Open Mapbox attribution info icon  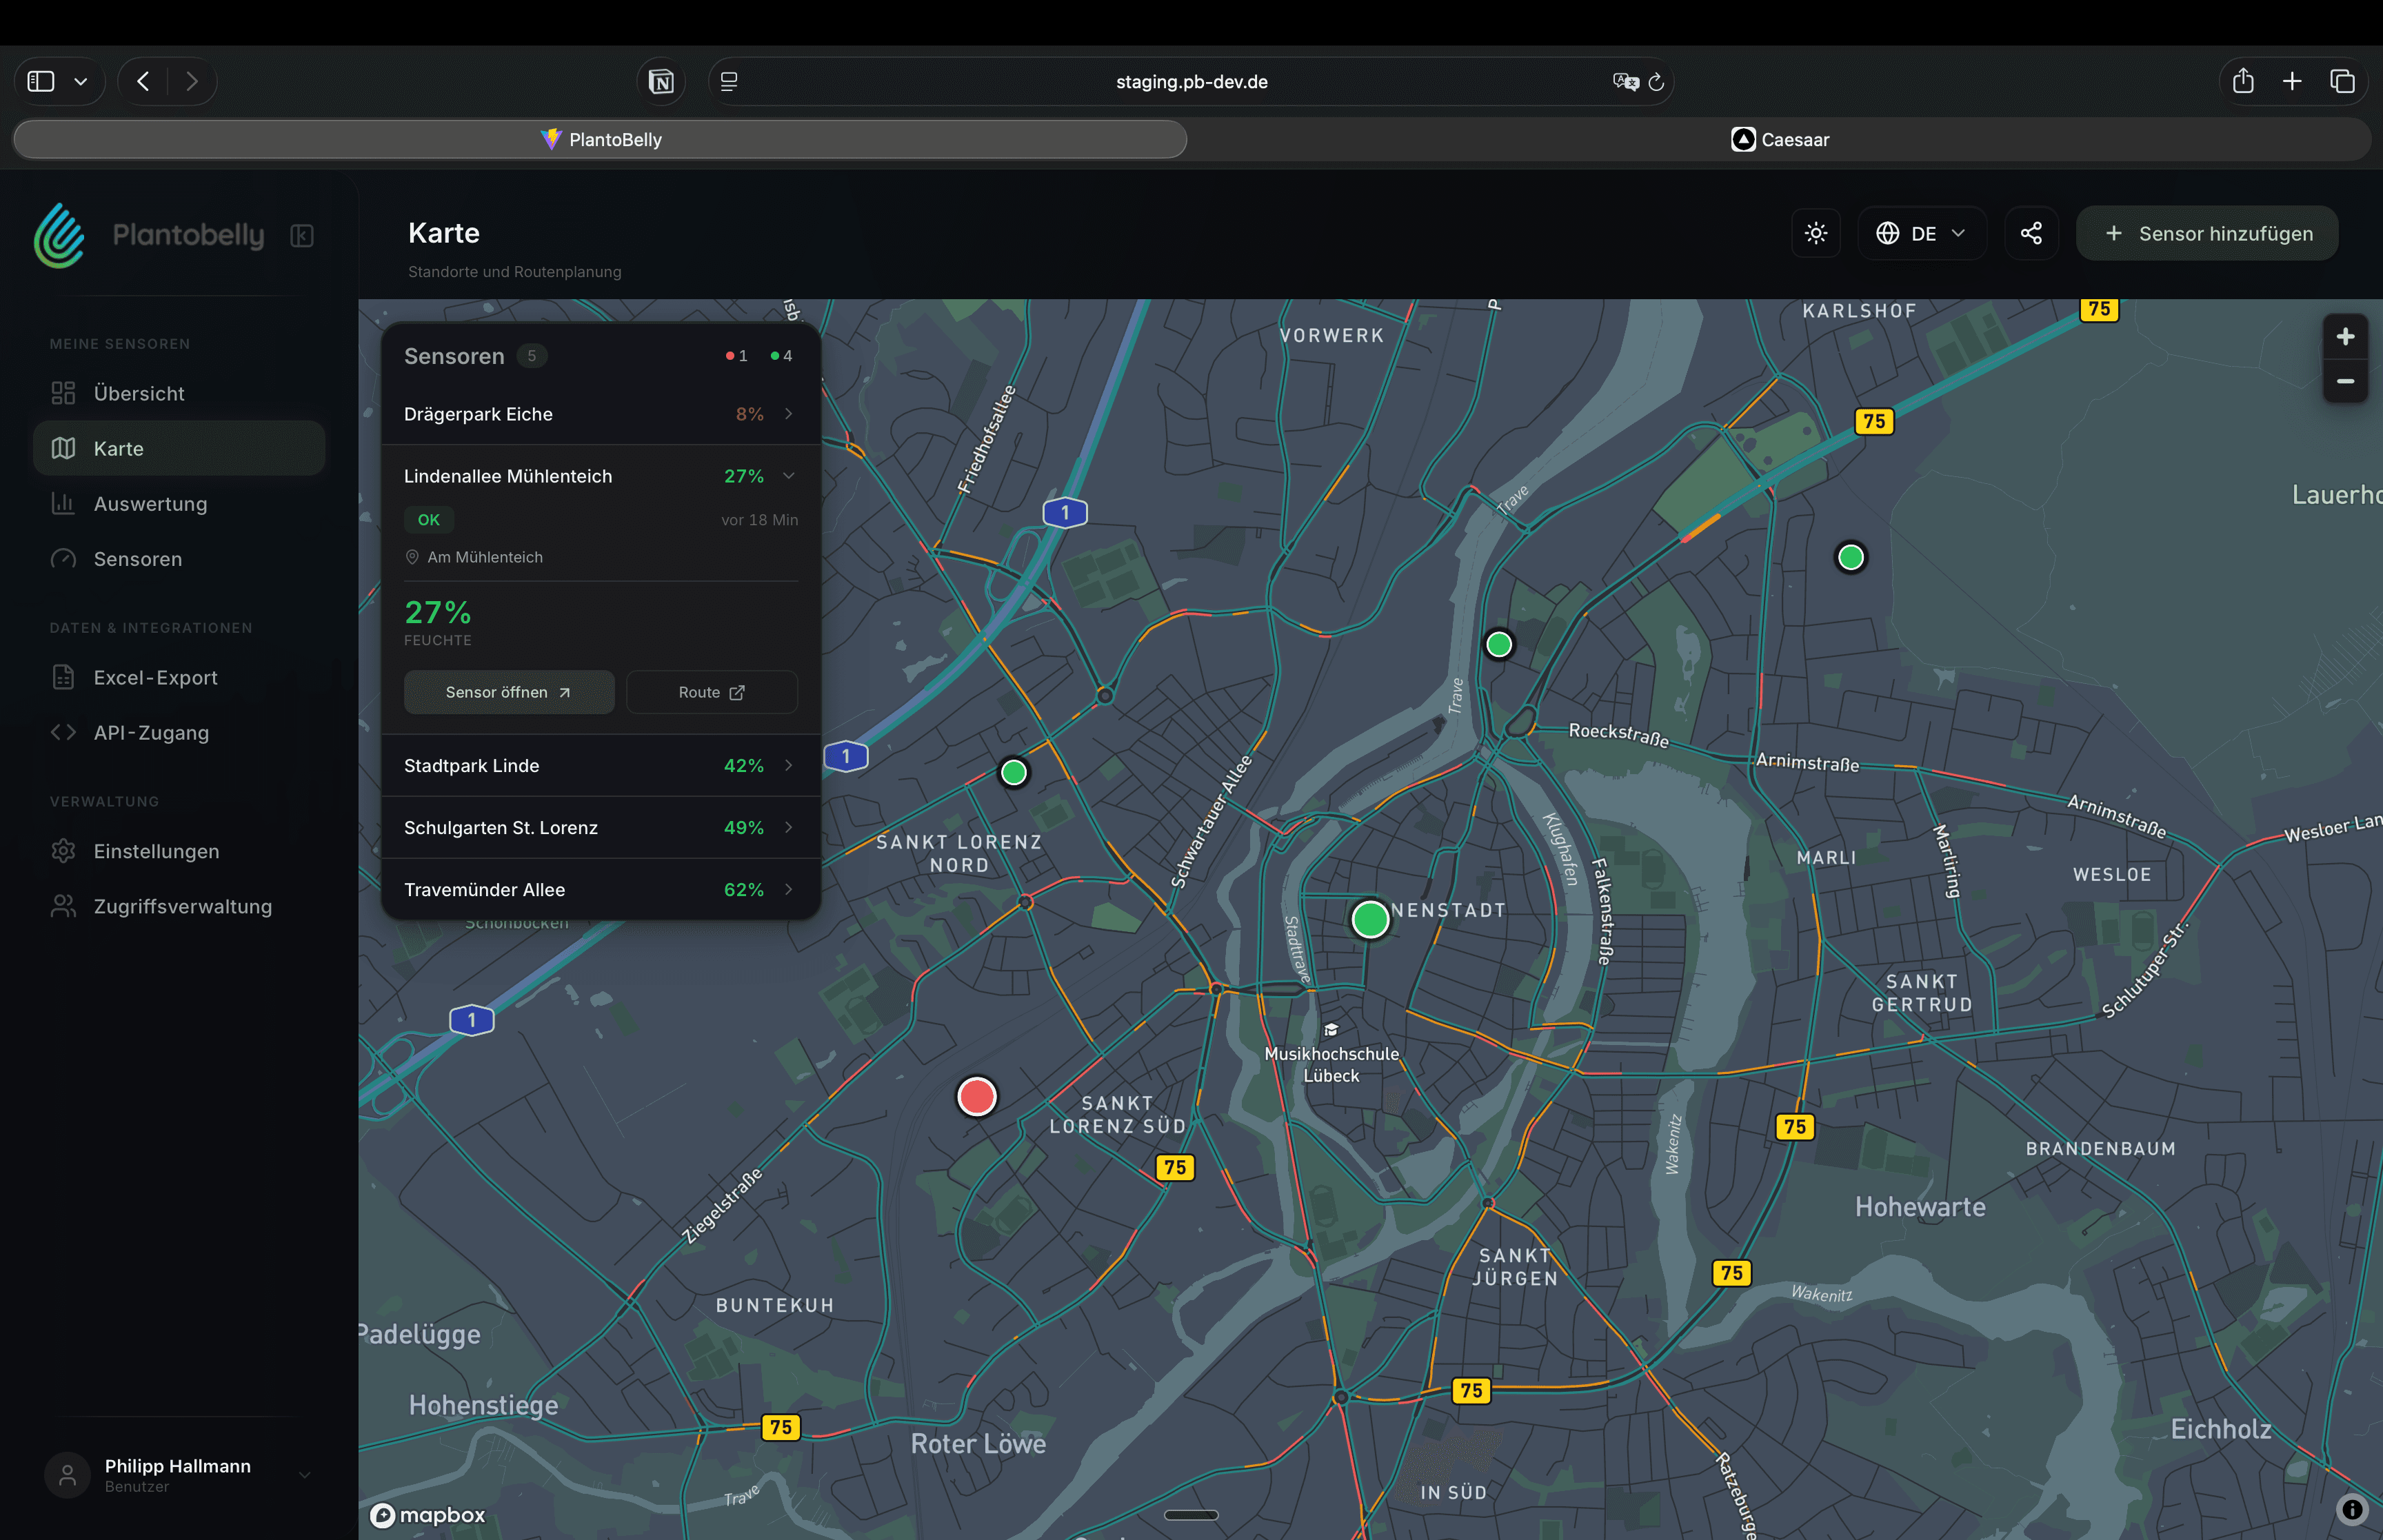tap(2352, 1509)
